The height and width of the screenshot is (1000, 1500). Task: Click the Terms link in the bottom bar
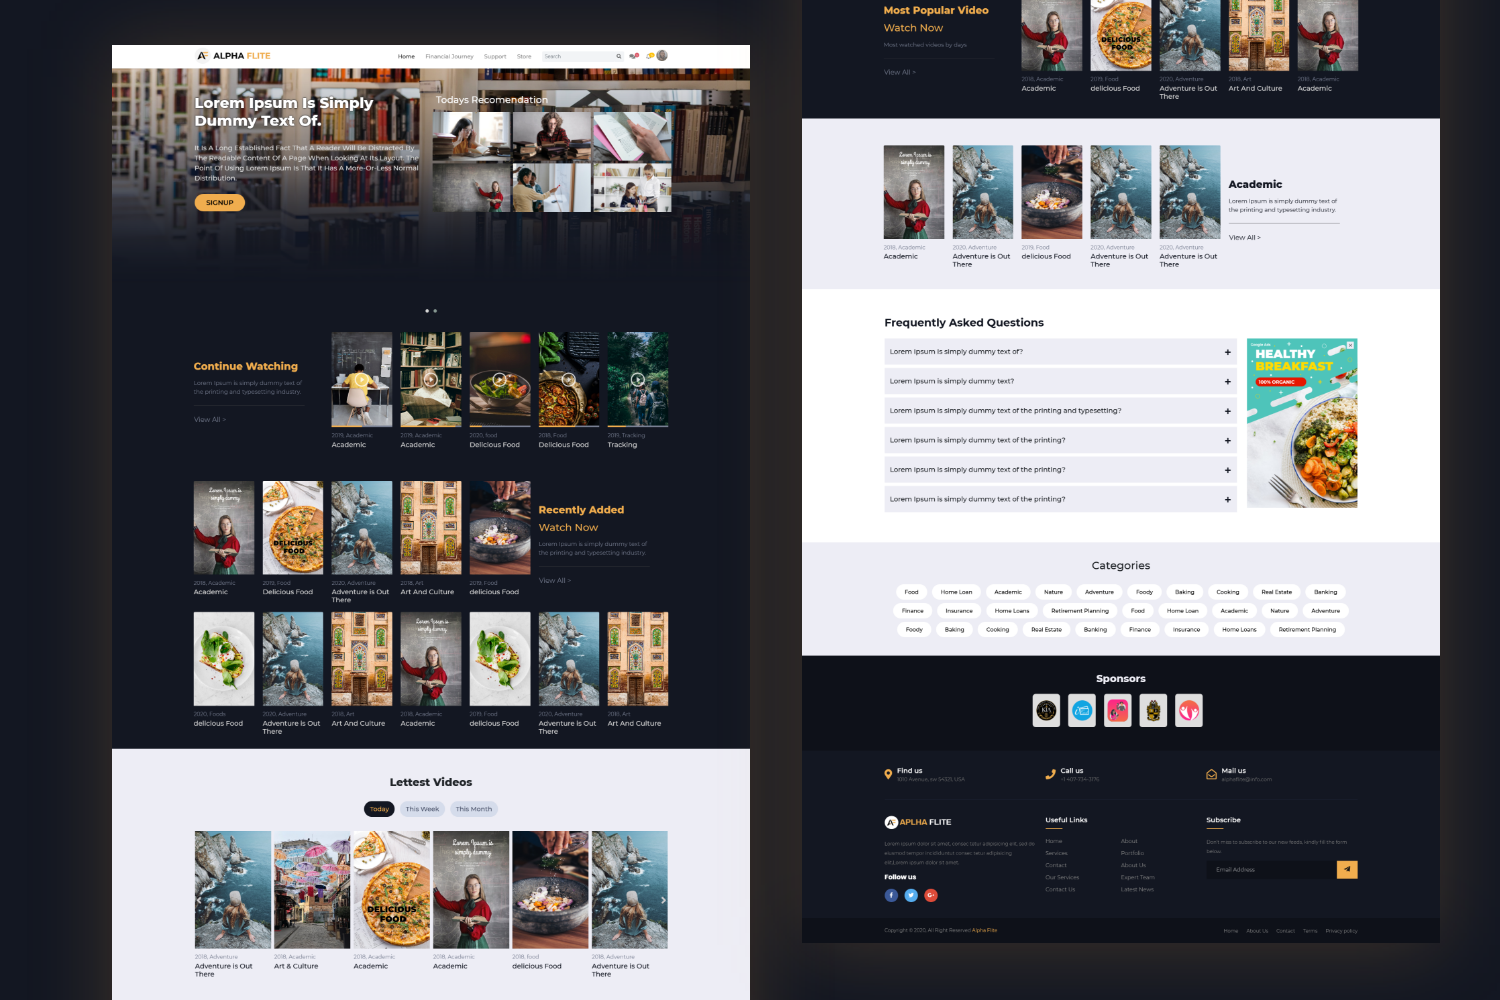[x=1310, y=931]
